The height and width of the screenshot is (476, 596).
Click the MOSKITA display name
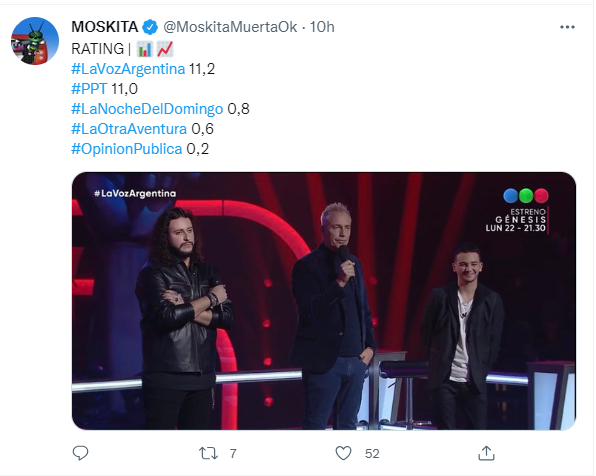105,27
